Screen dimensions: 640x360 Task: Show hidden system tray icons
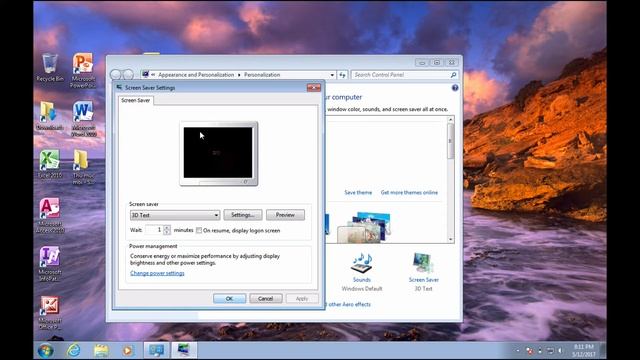click(518, 351)
